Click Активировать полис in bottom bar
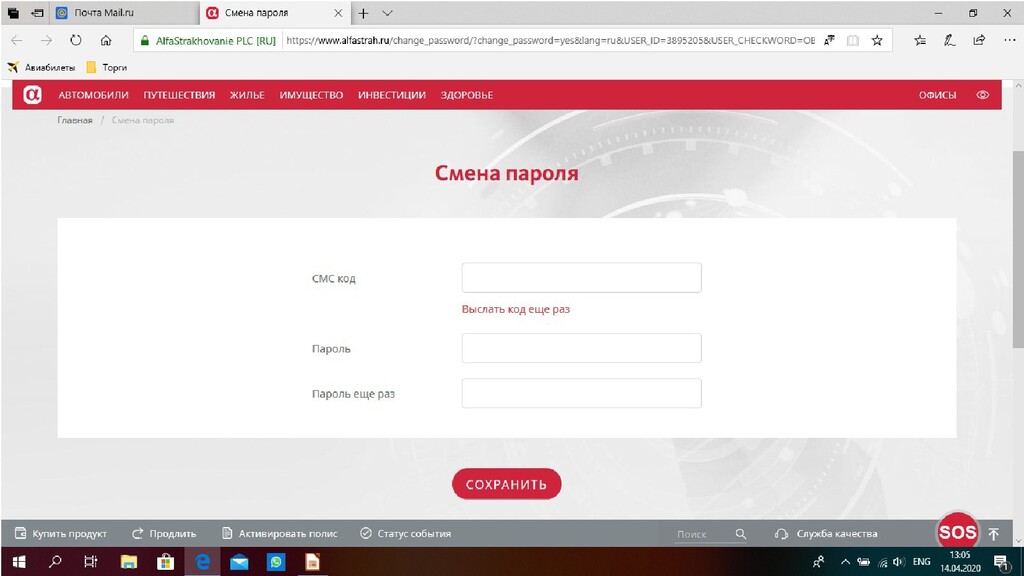 [x=280, y=534]
